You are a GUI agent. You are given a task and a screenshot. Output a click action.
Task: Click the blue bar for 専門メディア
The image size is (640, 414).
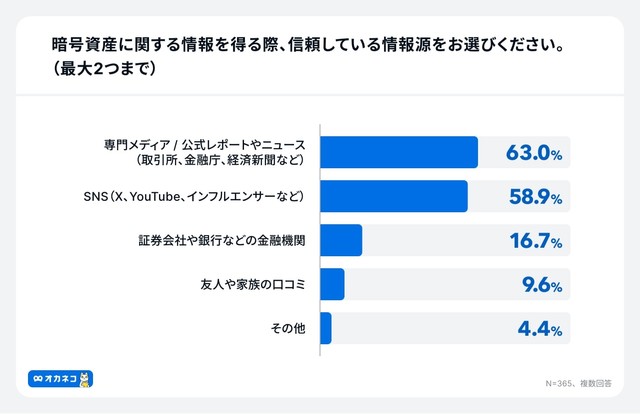(399, 152)
